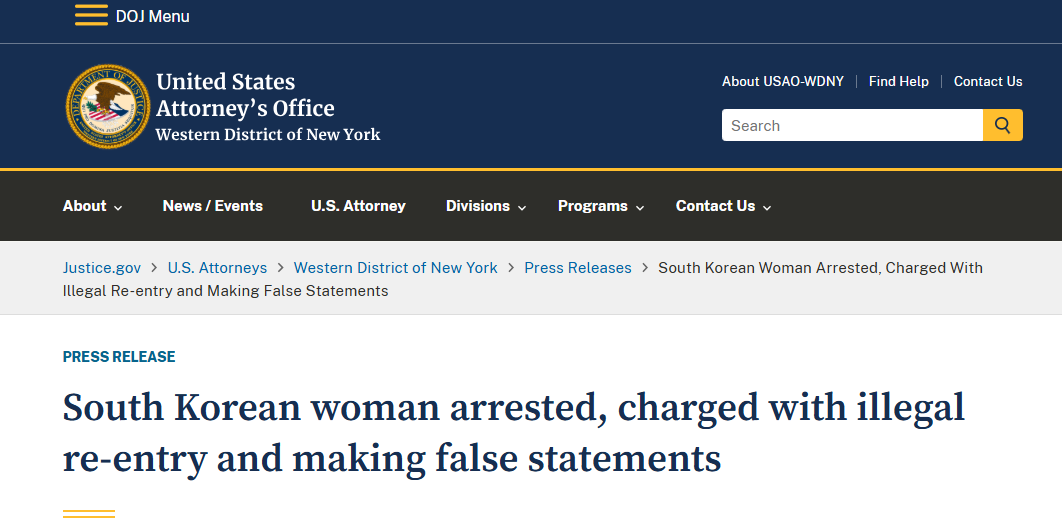Expand the Divisions dropdown chevron

[x=522, y=207]
